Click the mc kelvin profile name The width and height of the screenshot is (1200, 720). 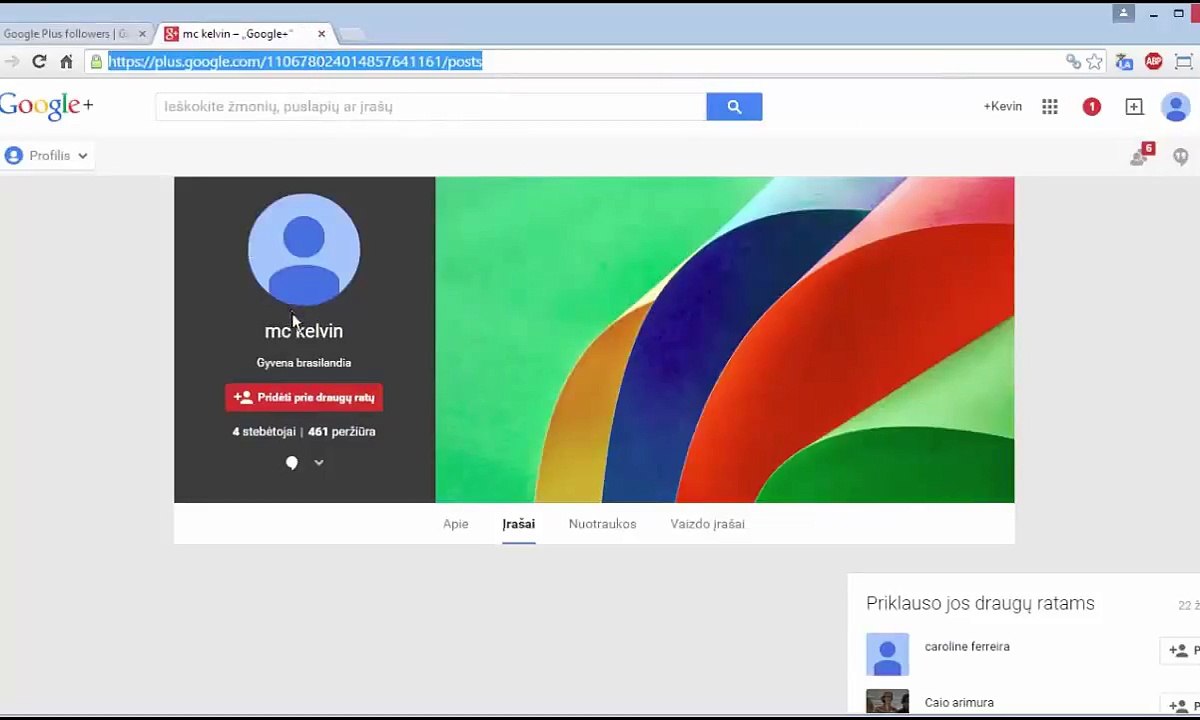coord(304,331)
